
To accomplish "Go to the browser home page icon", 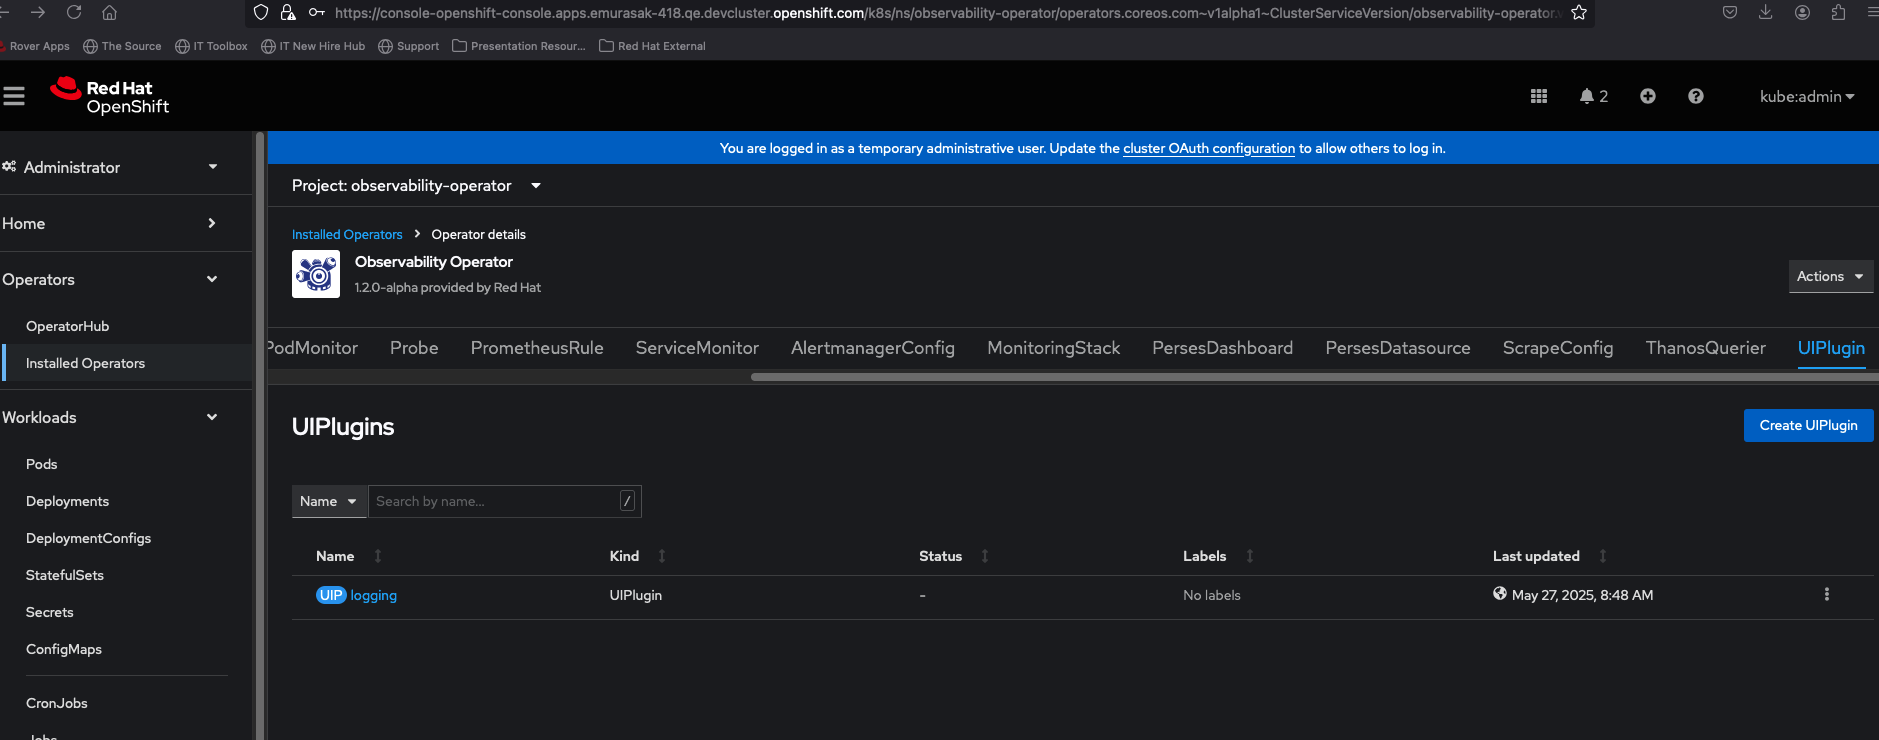I will (x=110, y=12).
